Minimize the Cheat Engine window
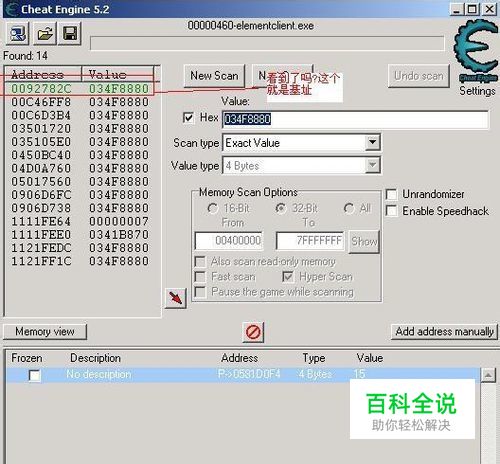This screenshot has height=464, width=500. 456,9
